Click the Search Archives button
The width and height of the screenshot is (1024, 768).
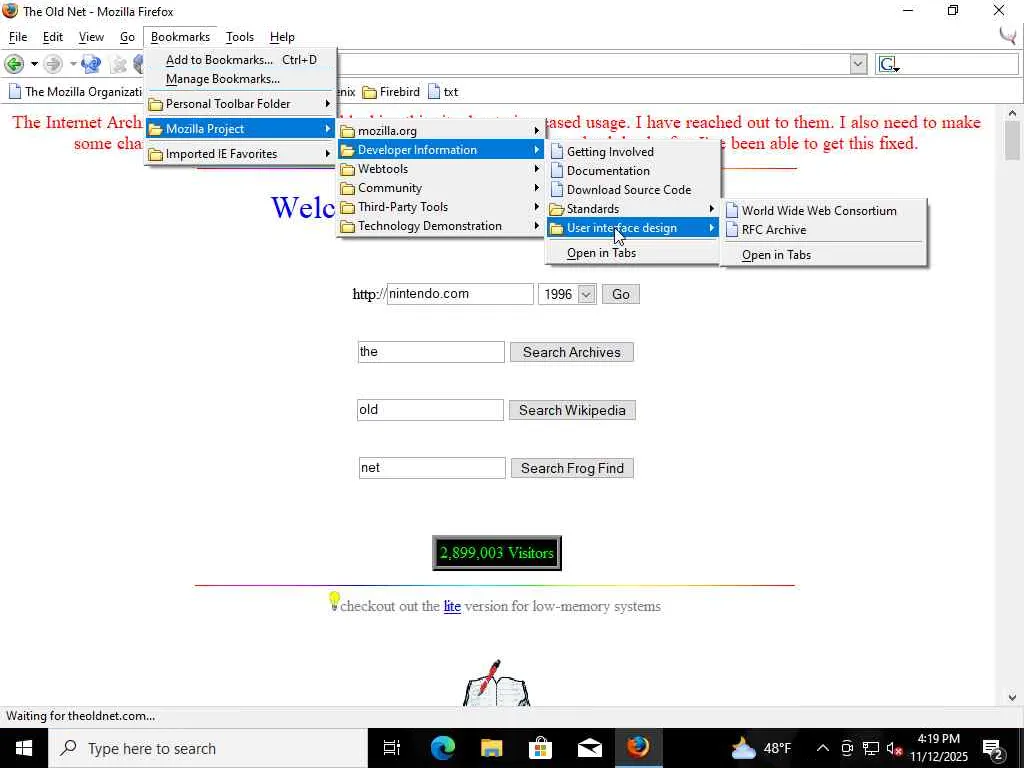pyautogui.click(x=571, y=352)
